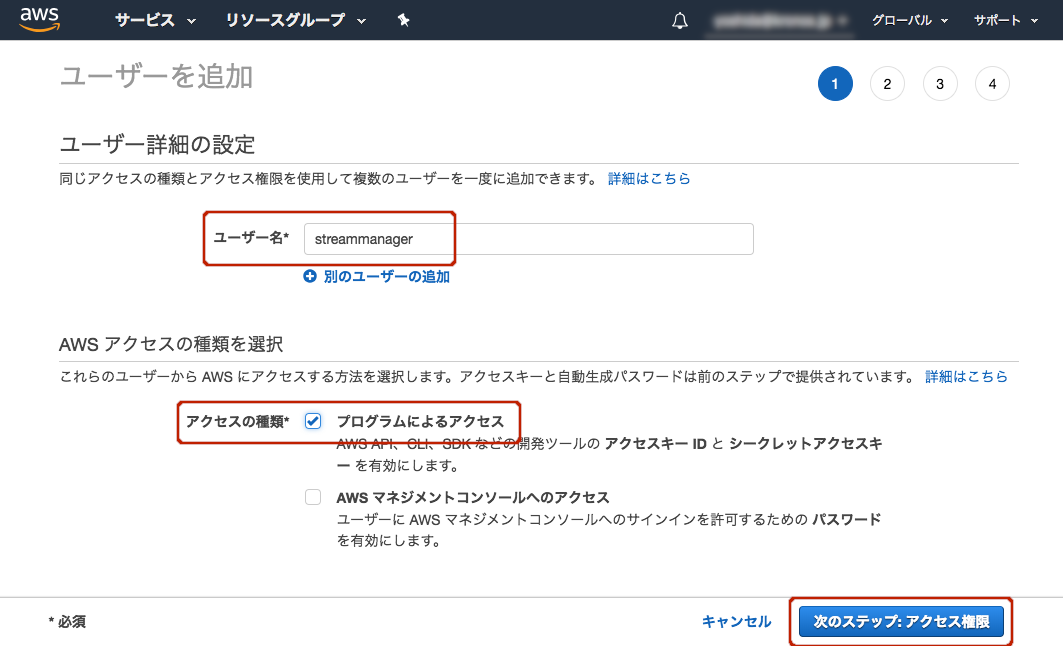This screenshot has width=1063, height=646.
Task: Toggle the プログラムによるアクセス checkbox
Action: [313, 421]
